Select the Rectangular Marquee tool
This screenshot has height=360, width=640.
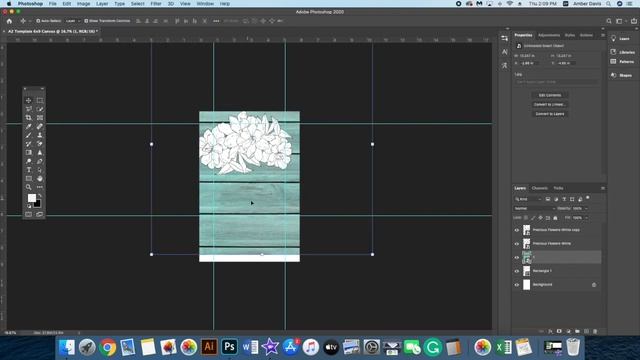40,100
